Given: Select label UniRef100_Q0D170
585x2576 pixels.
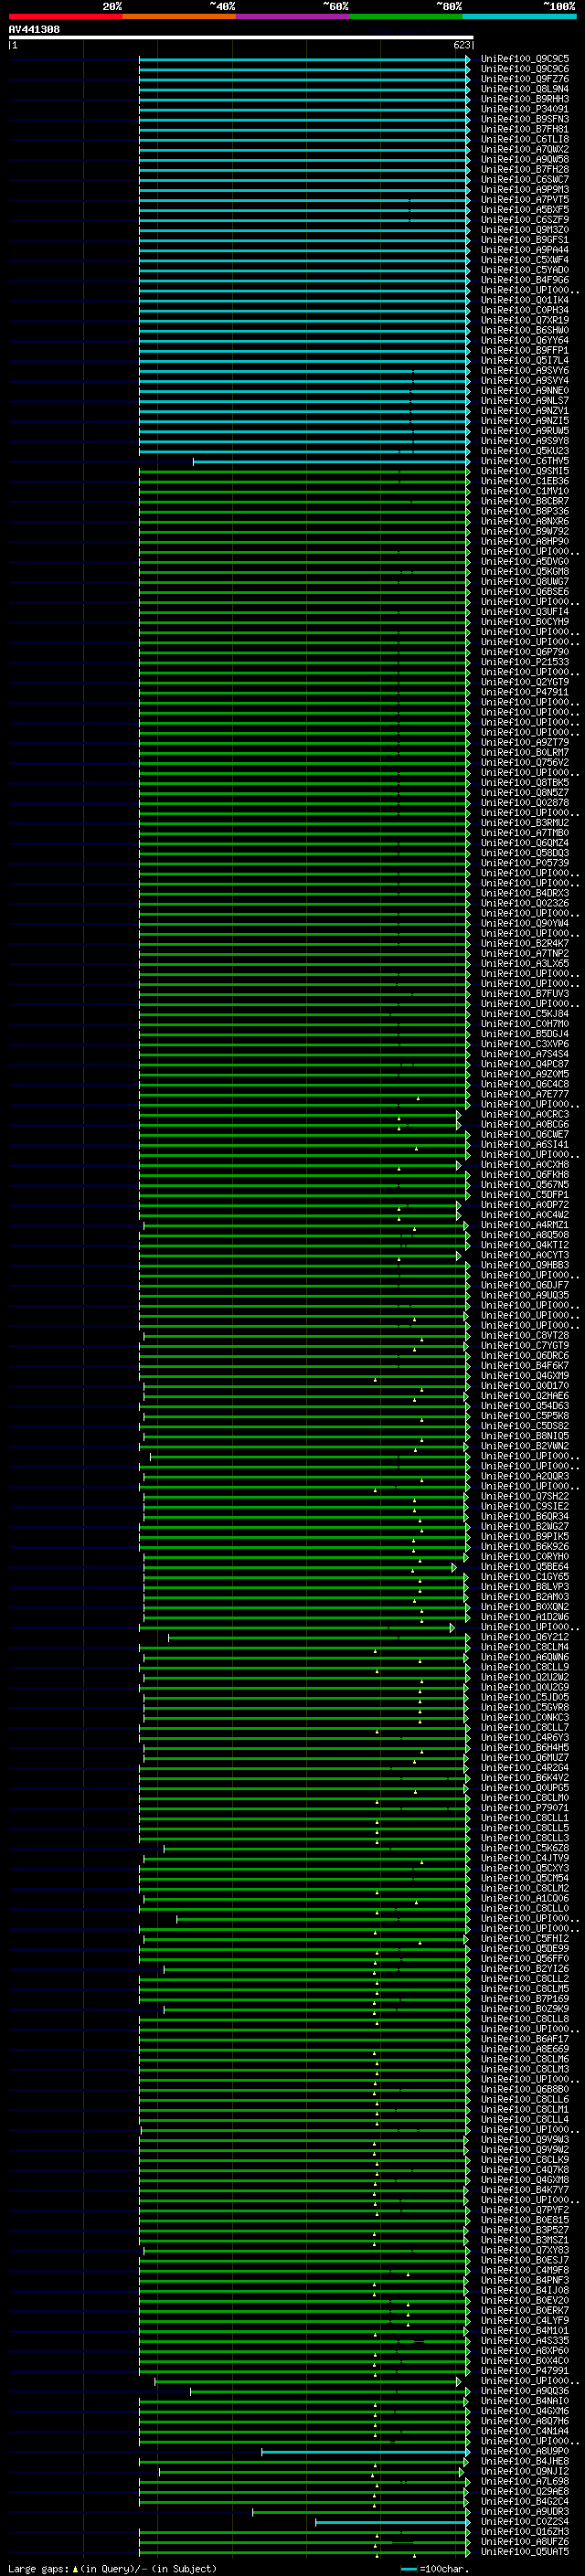Looking at the screenshot, I should tap(525, 1386).
